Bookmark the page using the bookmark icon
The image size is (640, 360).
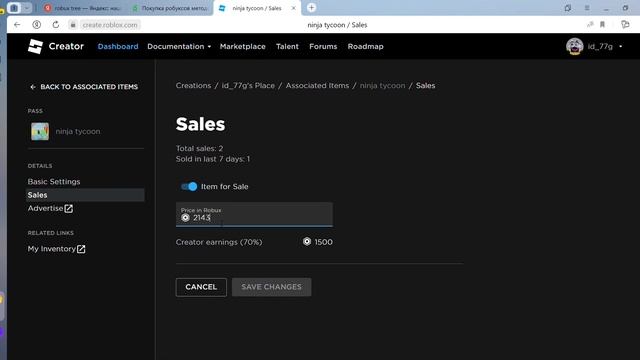pos(602,25)
